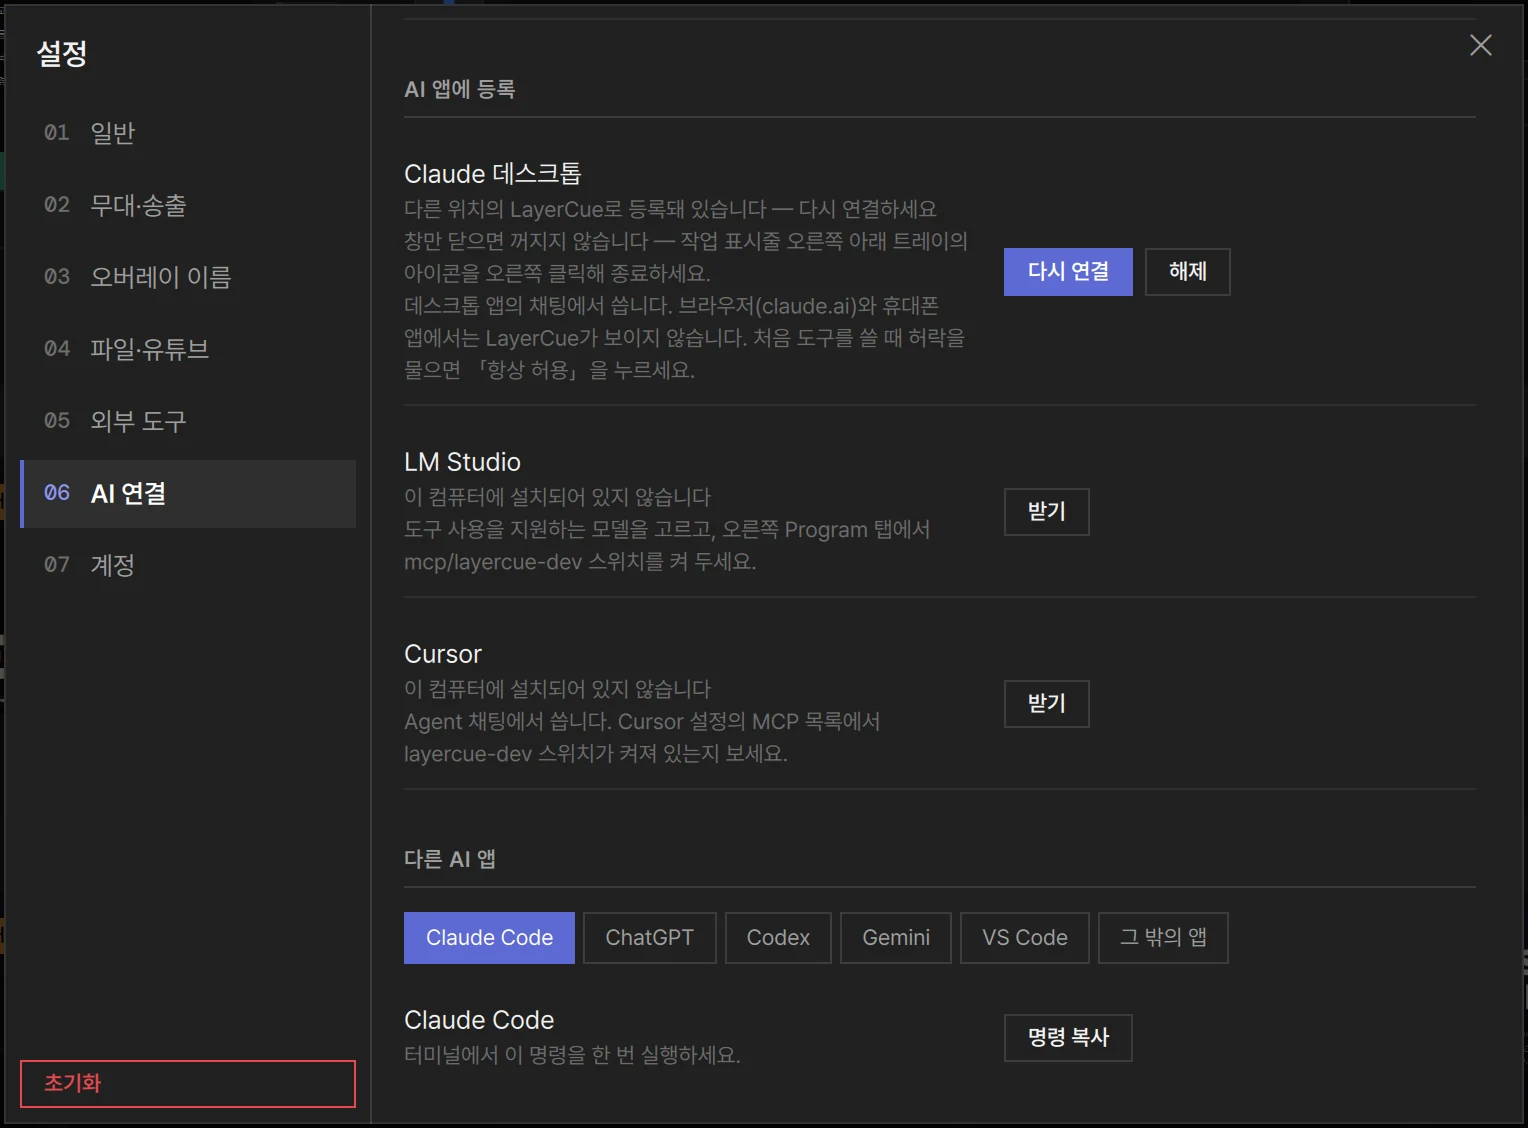Select the 그 밖의 앱 tab
1528x1128 pixels.
coord(1163,938)
